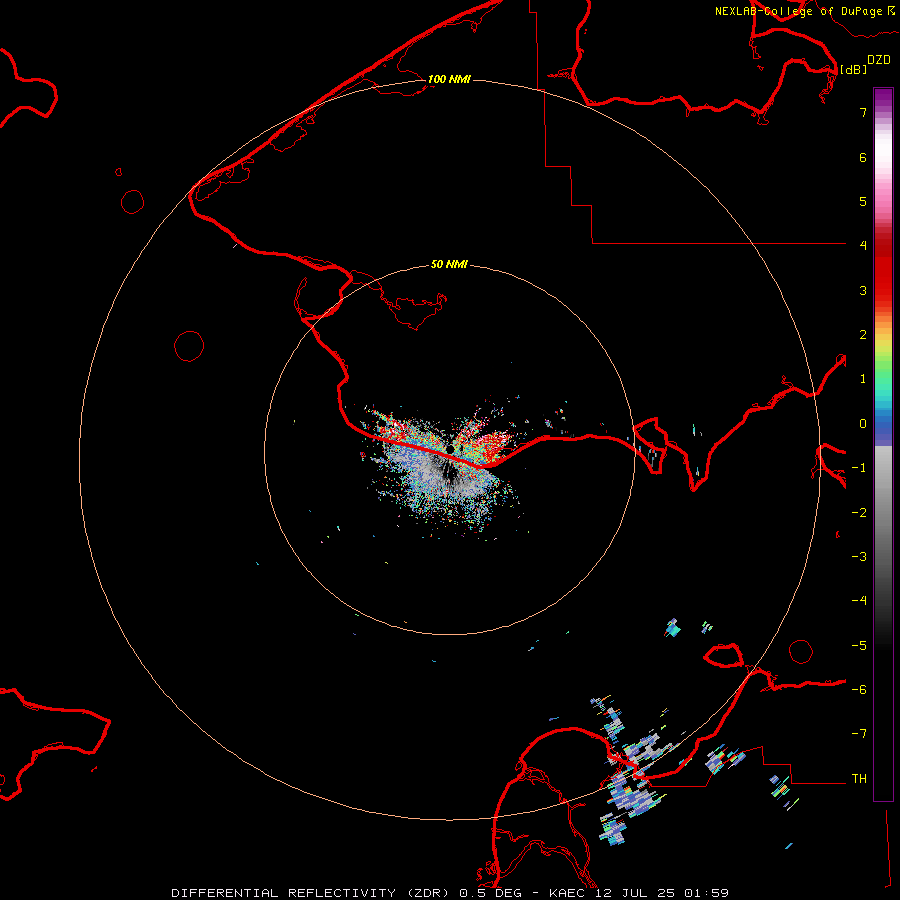The image size is (900, 900).
Task: Click the -4 dB tick on the color scale
Action: pos(859,601)
